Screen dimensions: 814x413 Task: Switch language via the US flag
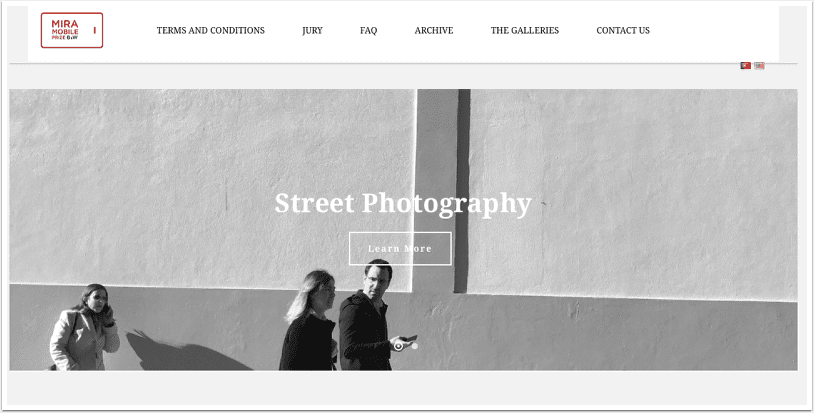click(x=759, y=66)
